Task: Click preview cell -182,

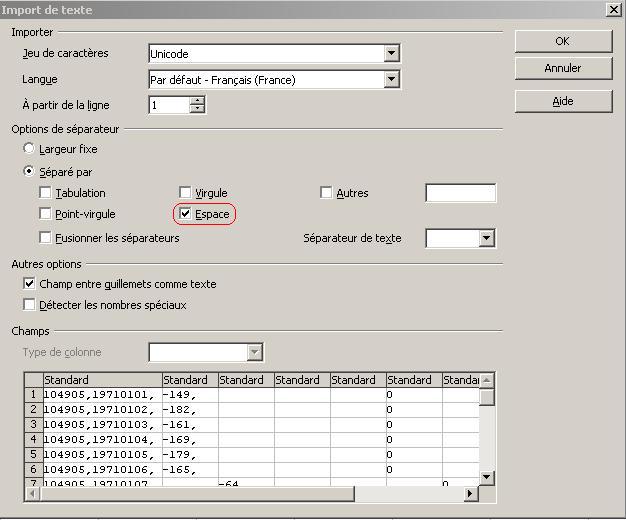Action: click(x=190, y=409)
